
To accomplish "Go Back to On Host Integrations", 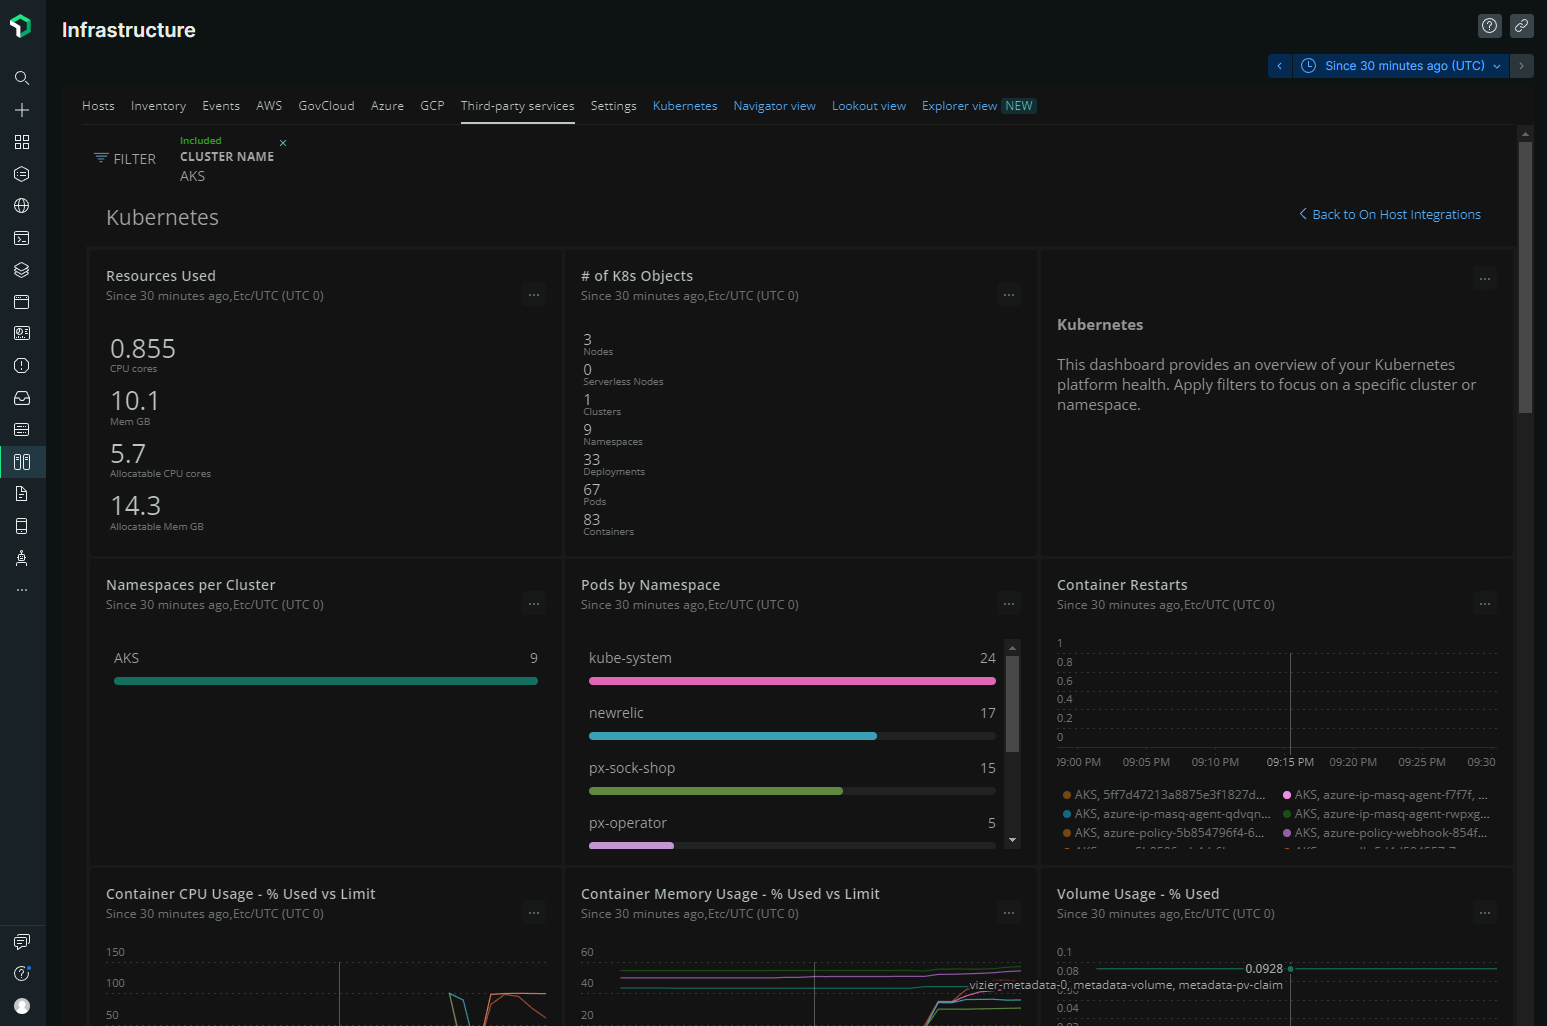I will tap(1390, 214).
